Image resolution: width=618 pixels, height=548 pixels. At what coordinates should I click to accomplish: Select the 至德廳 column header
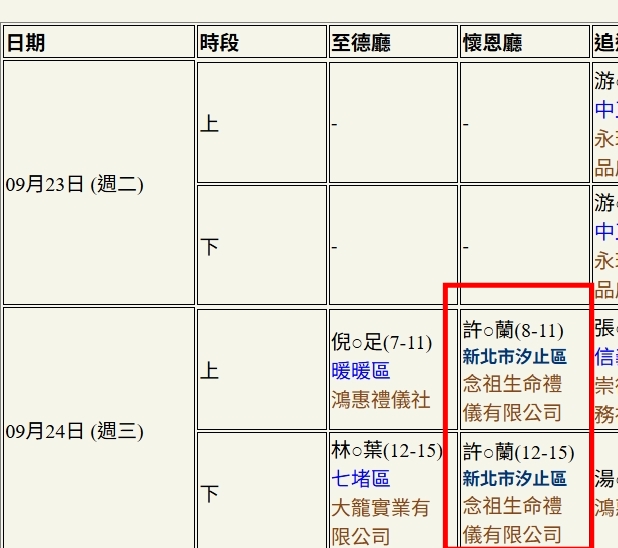(360, 43)
